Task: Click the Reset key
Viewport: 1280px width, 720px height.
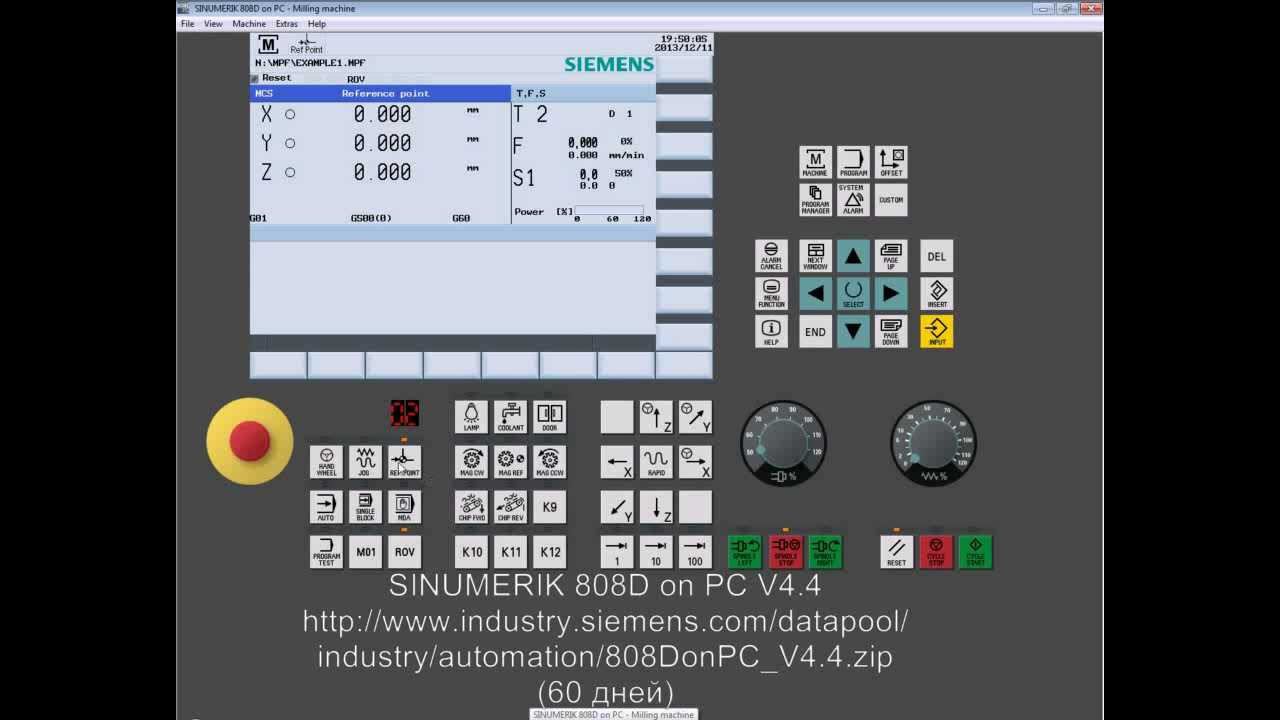Action: [x=897, y=552]
